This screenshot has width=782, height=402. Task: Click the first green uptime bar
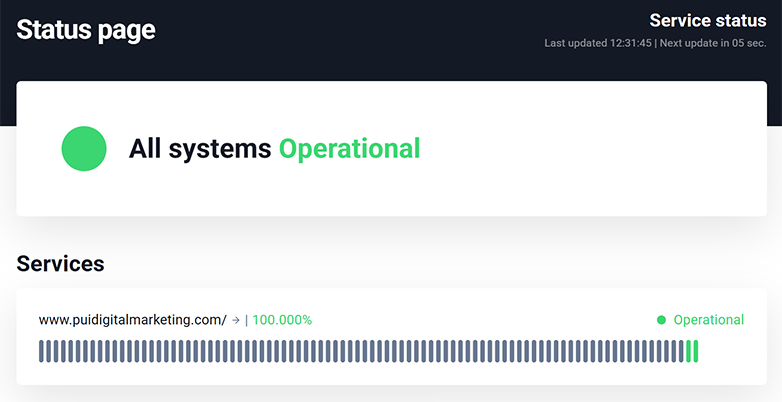[688, 351]
